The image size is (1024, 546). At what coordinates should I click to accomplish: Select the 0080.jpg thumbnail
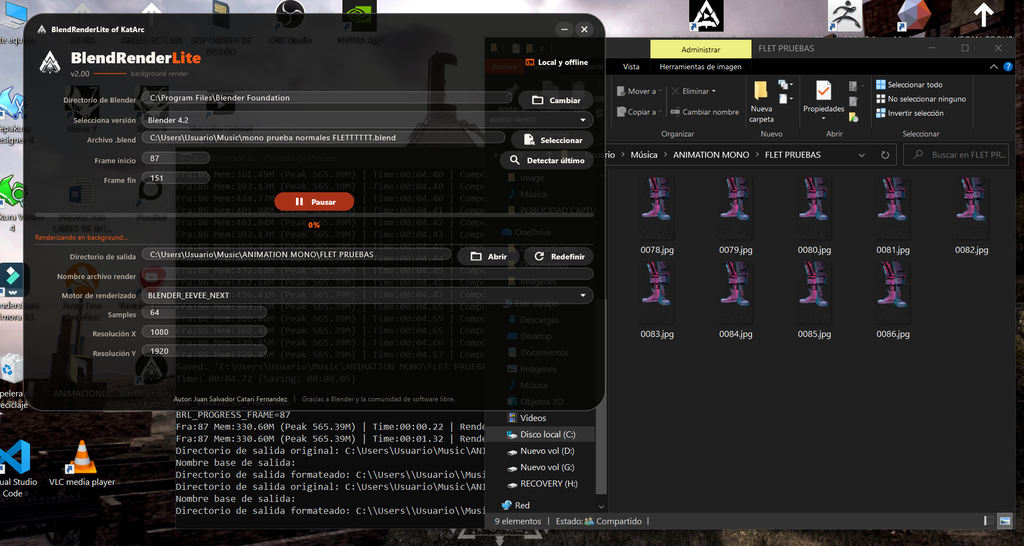[814, 209]
